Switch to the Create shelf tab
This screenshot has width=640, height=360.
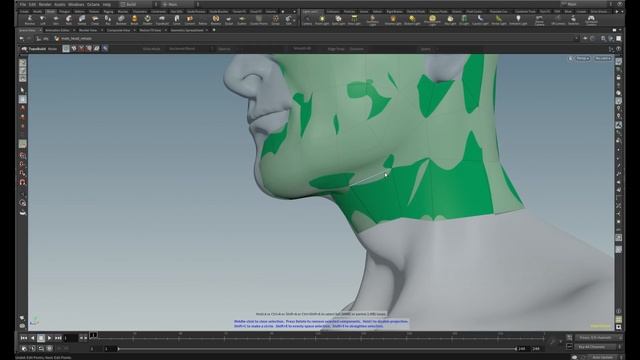pos(24,11)
